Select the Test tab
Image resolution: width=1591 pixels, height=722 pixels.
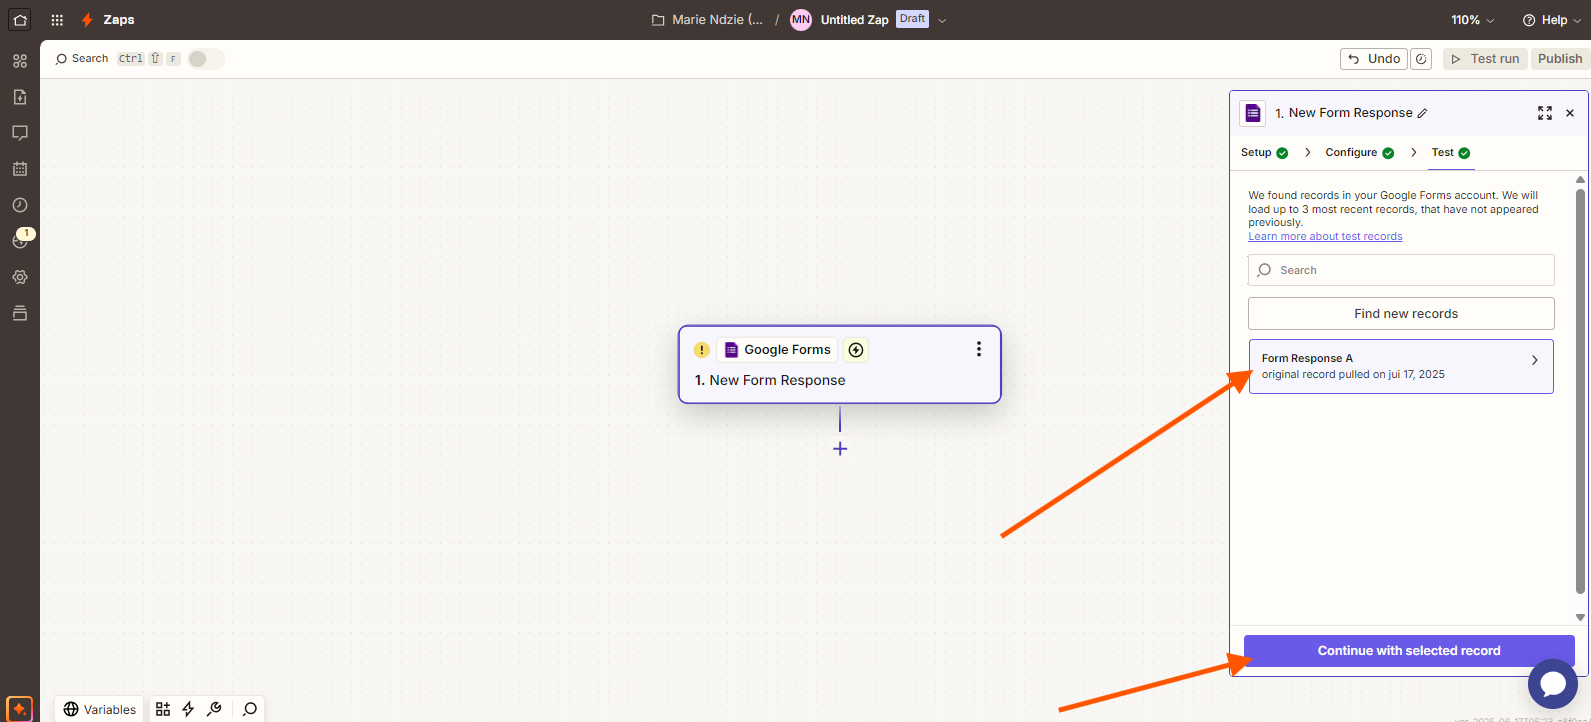tap(1451, 153)
